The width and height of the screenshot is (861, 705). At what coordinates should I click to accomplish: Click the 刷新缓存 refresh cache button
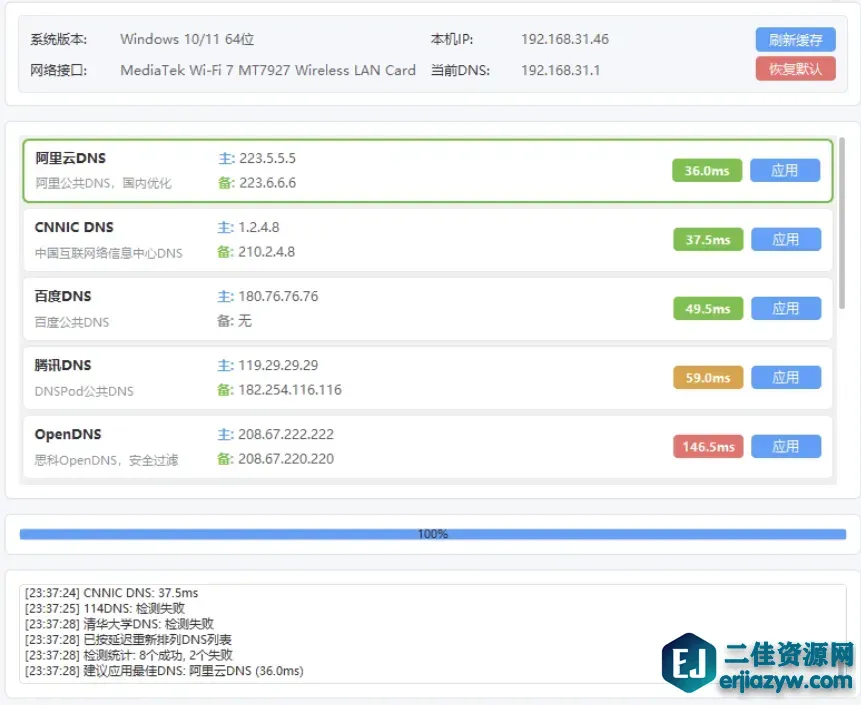pyautogui.click(x=795, y=39)
